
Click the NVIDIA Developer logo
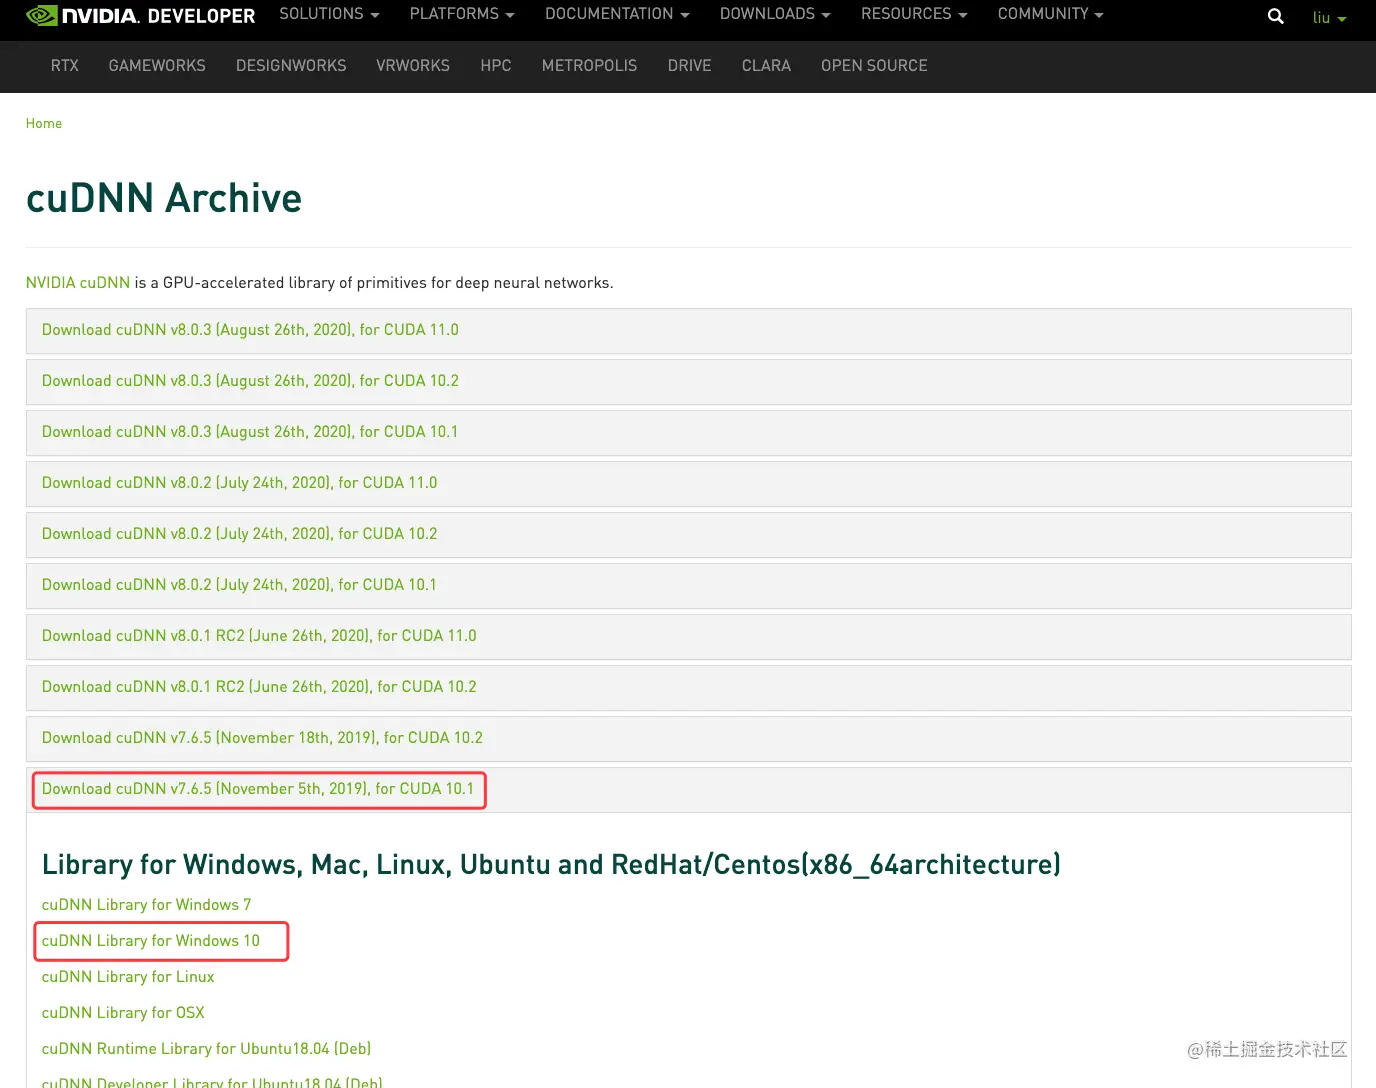click(x=141, y=16)
